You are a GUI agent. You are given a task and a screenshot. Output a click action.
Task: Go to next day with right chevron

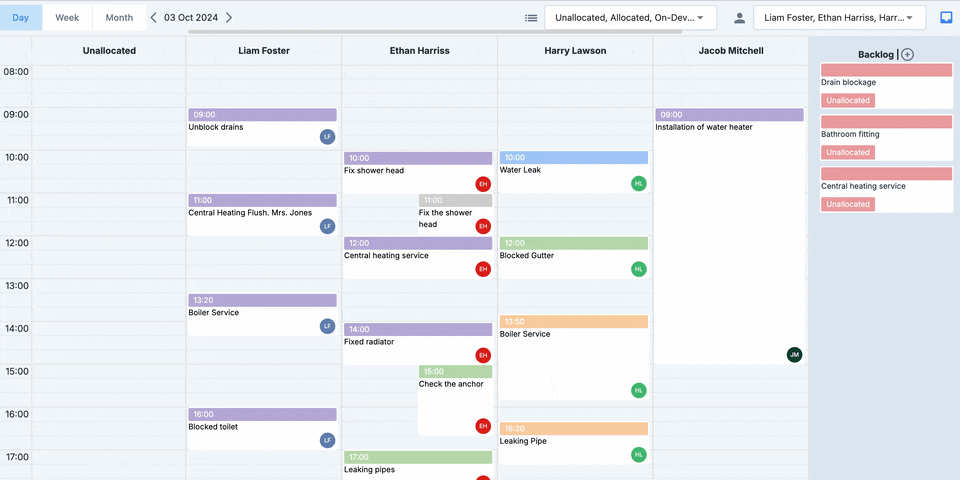click(229, 18)
